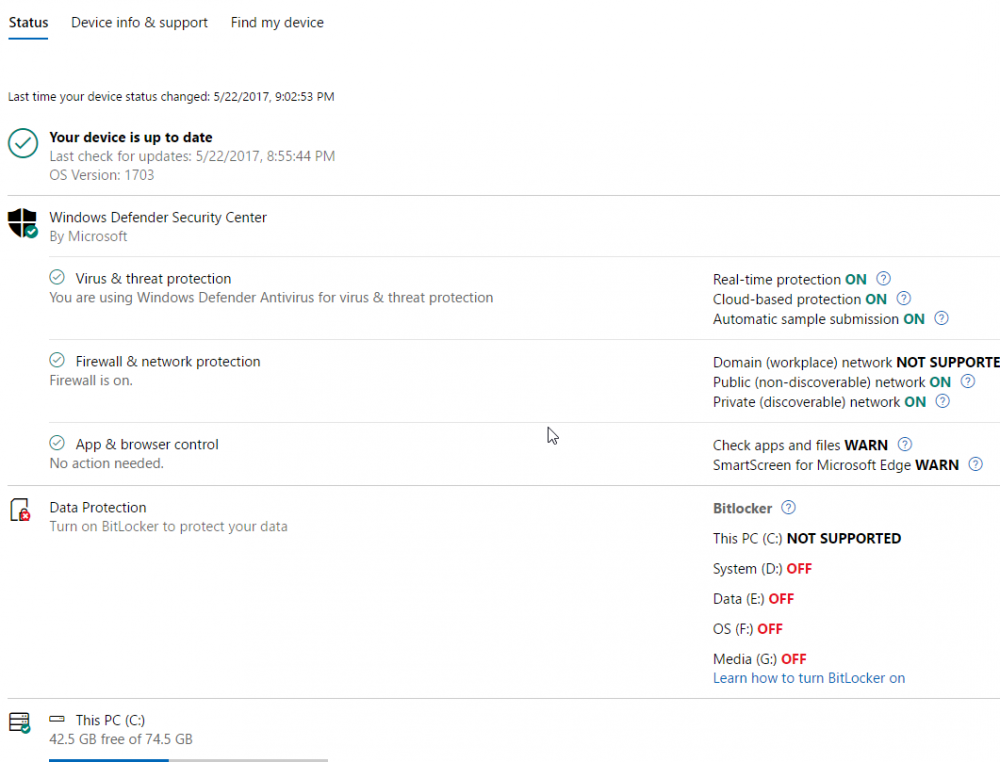Click the Data Protection lock icon
Image resolution: width=1000 pixels, height=762 pixels.
coord(20,511)
